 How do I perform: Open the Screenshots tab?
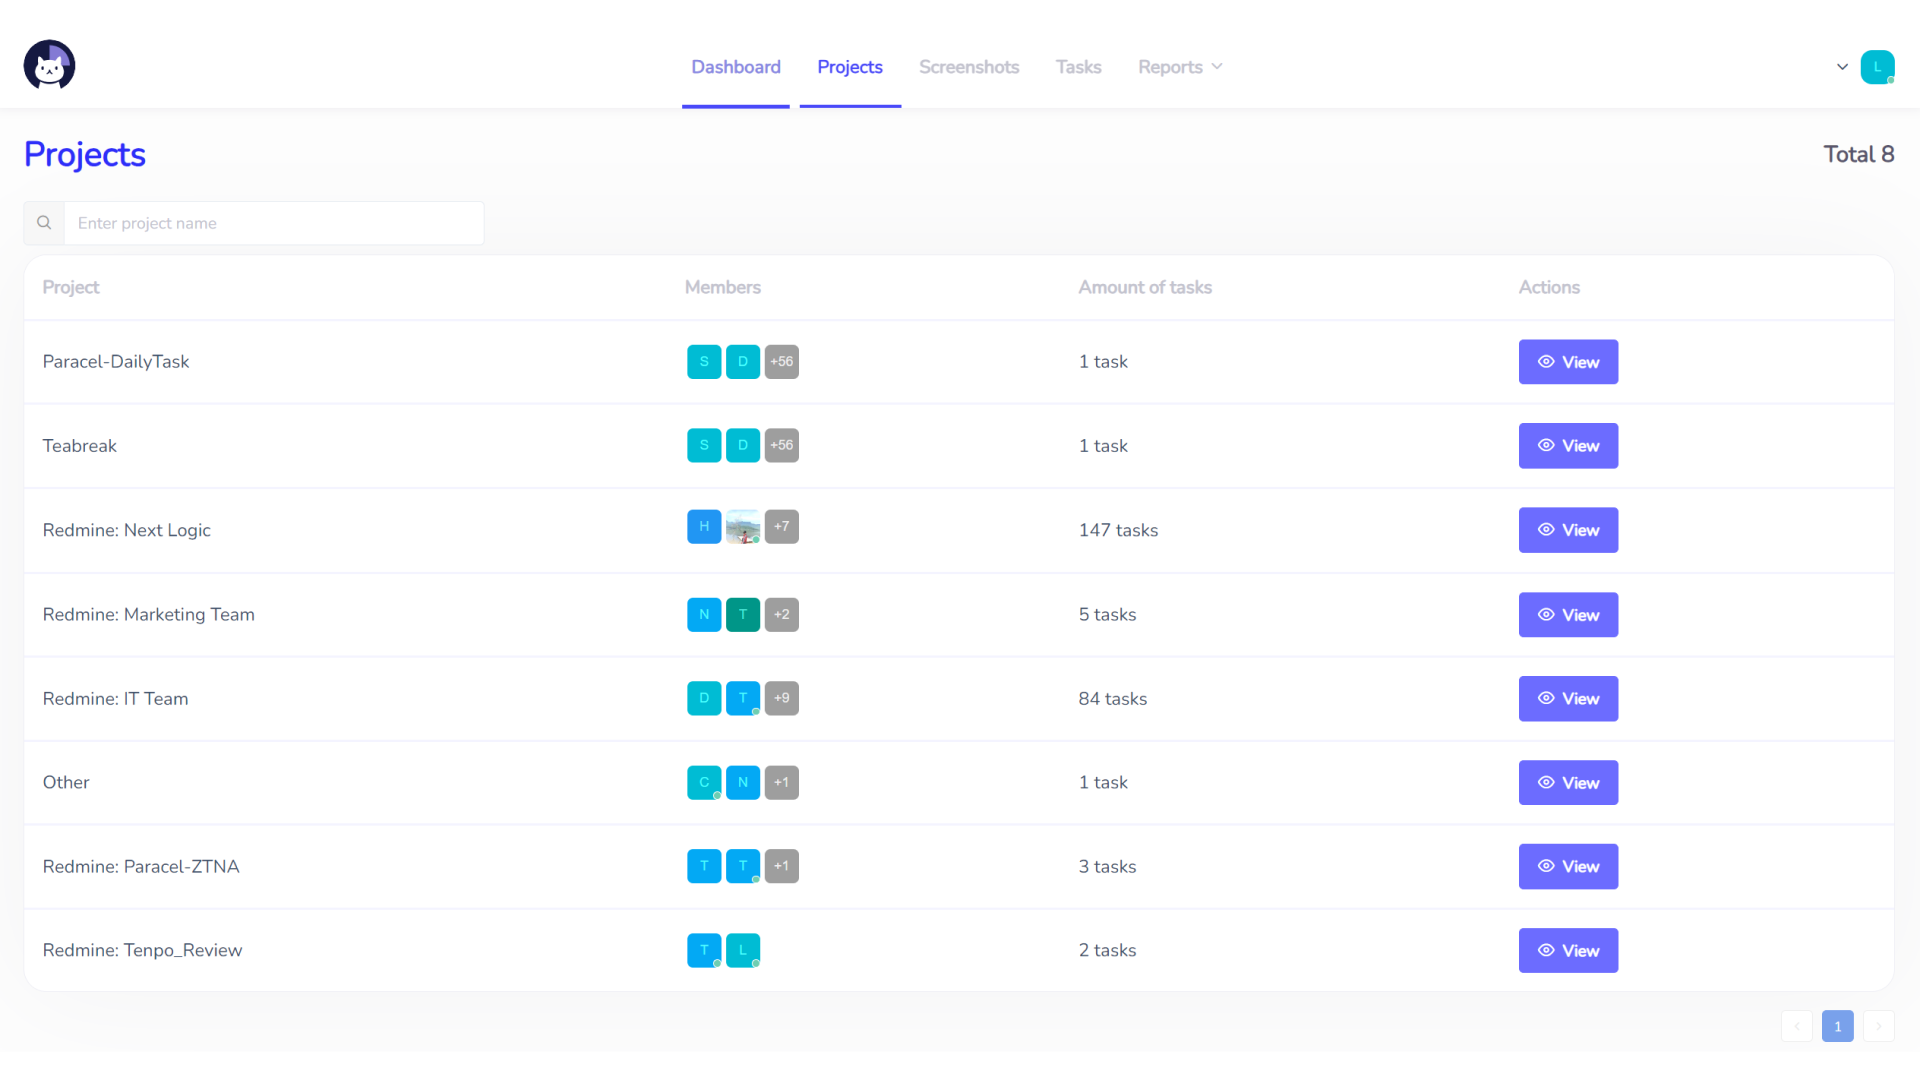tap(969, 67)
